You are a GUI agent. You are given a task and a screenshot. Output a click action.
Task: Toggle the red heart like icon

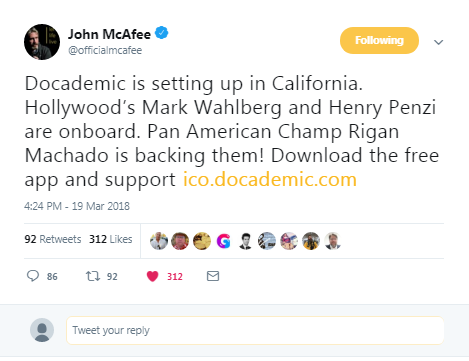(x=152, y=276)
